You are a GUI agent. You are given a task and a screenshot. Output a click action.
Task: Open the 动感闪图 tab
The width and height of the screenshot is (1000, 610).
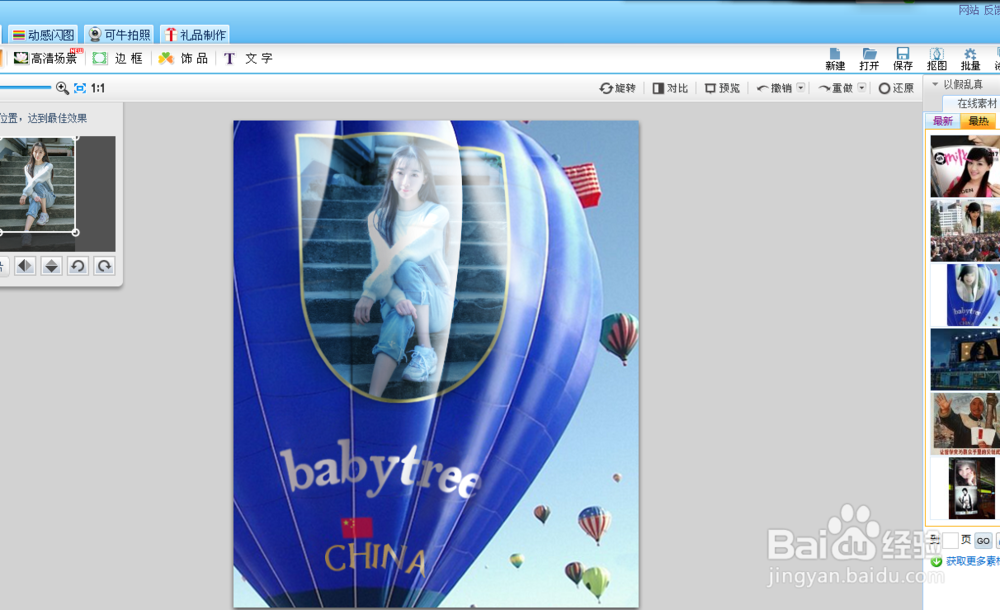(43, 34)
